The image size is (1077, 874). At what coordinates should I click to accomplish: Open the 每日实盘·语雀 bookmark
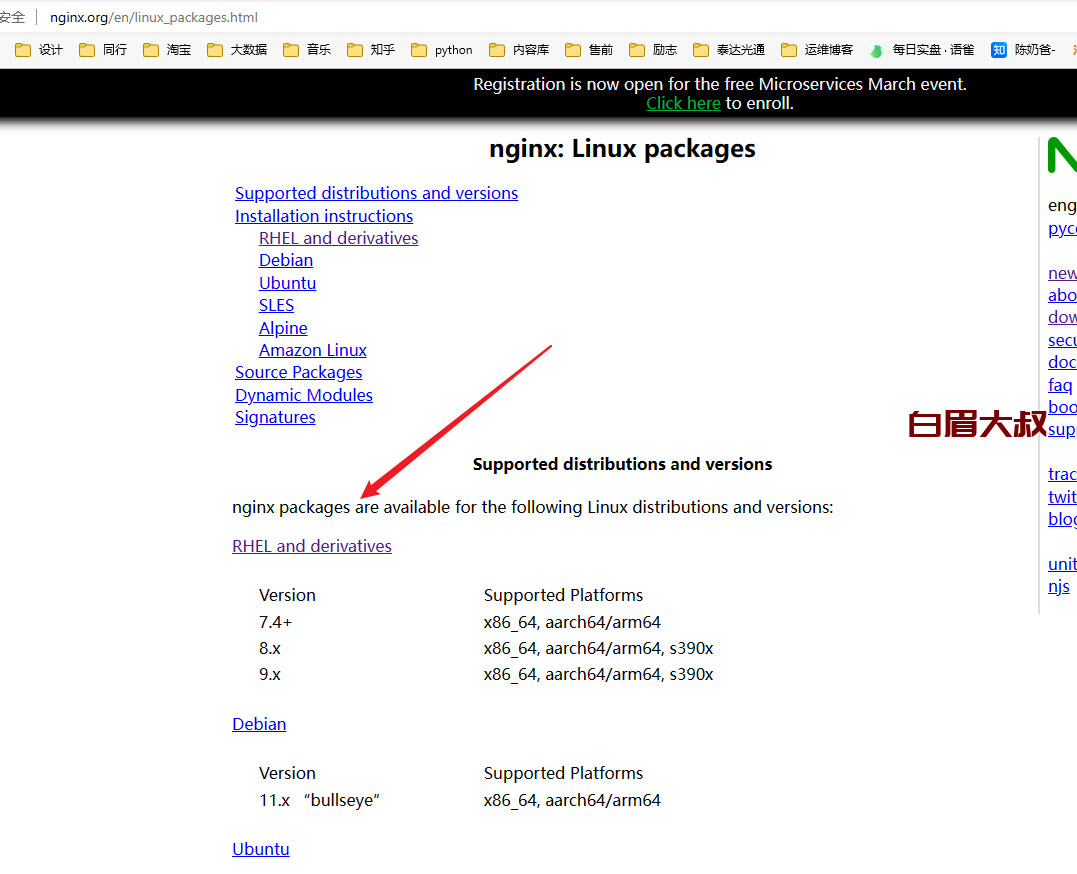click(922, 49)
